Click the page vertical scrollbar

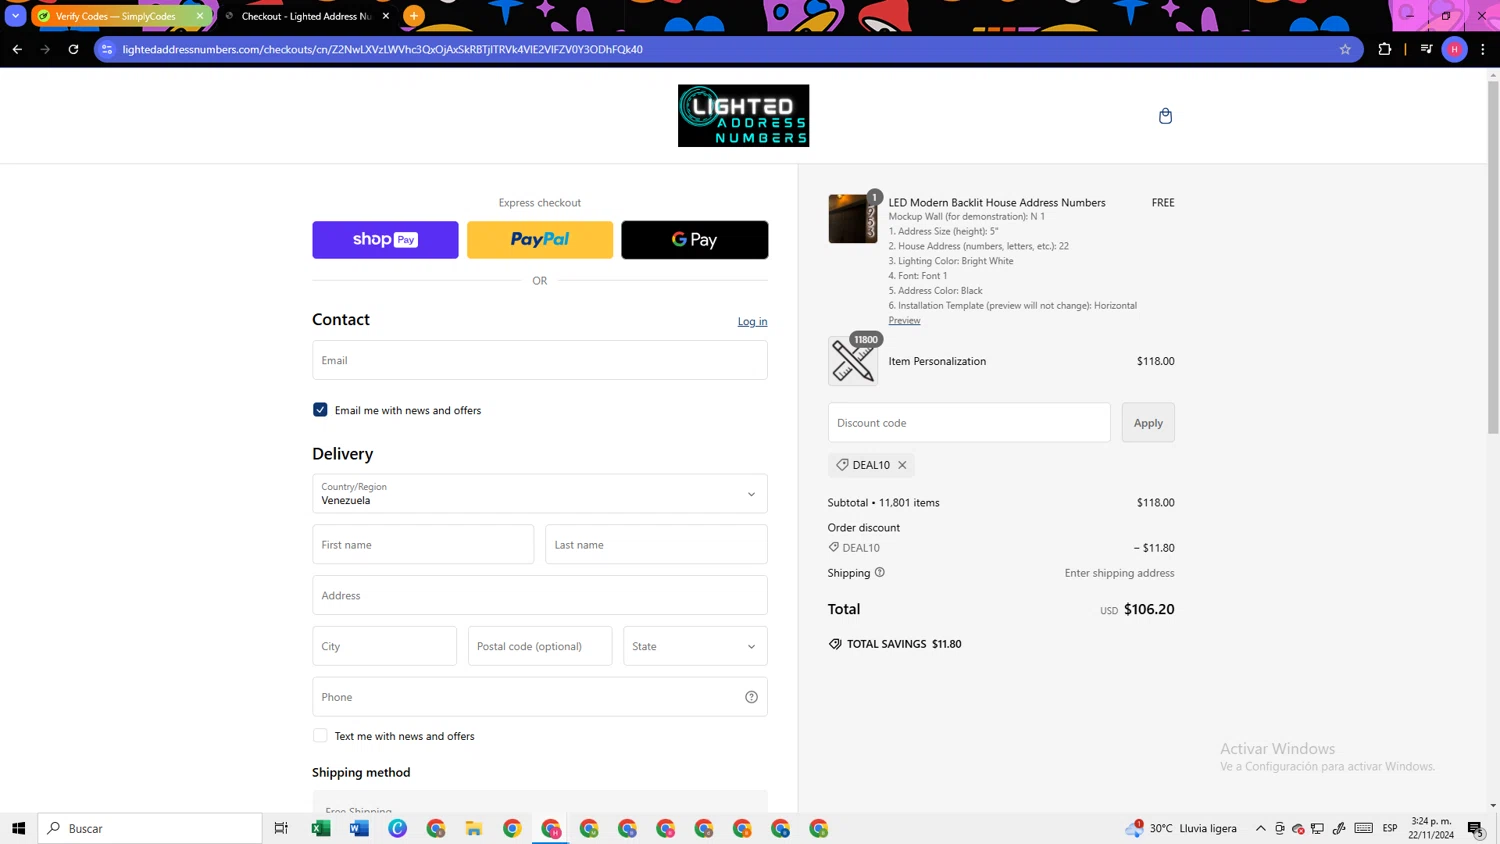pyautogui.click(x=1493, y=257)
